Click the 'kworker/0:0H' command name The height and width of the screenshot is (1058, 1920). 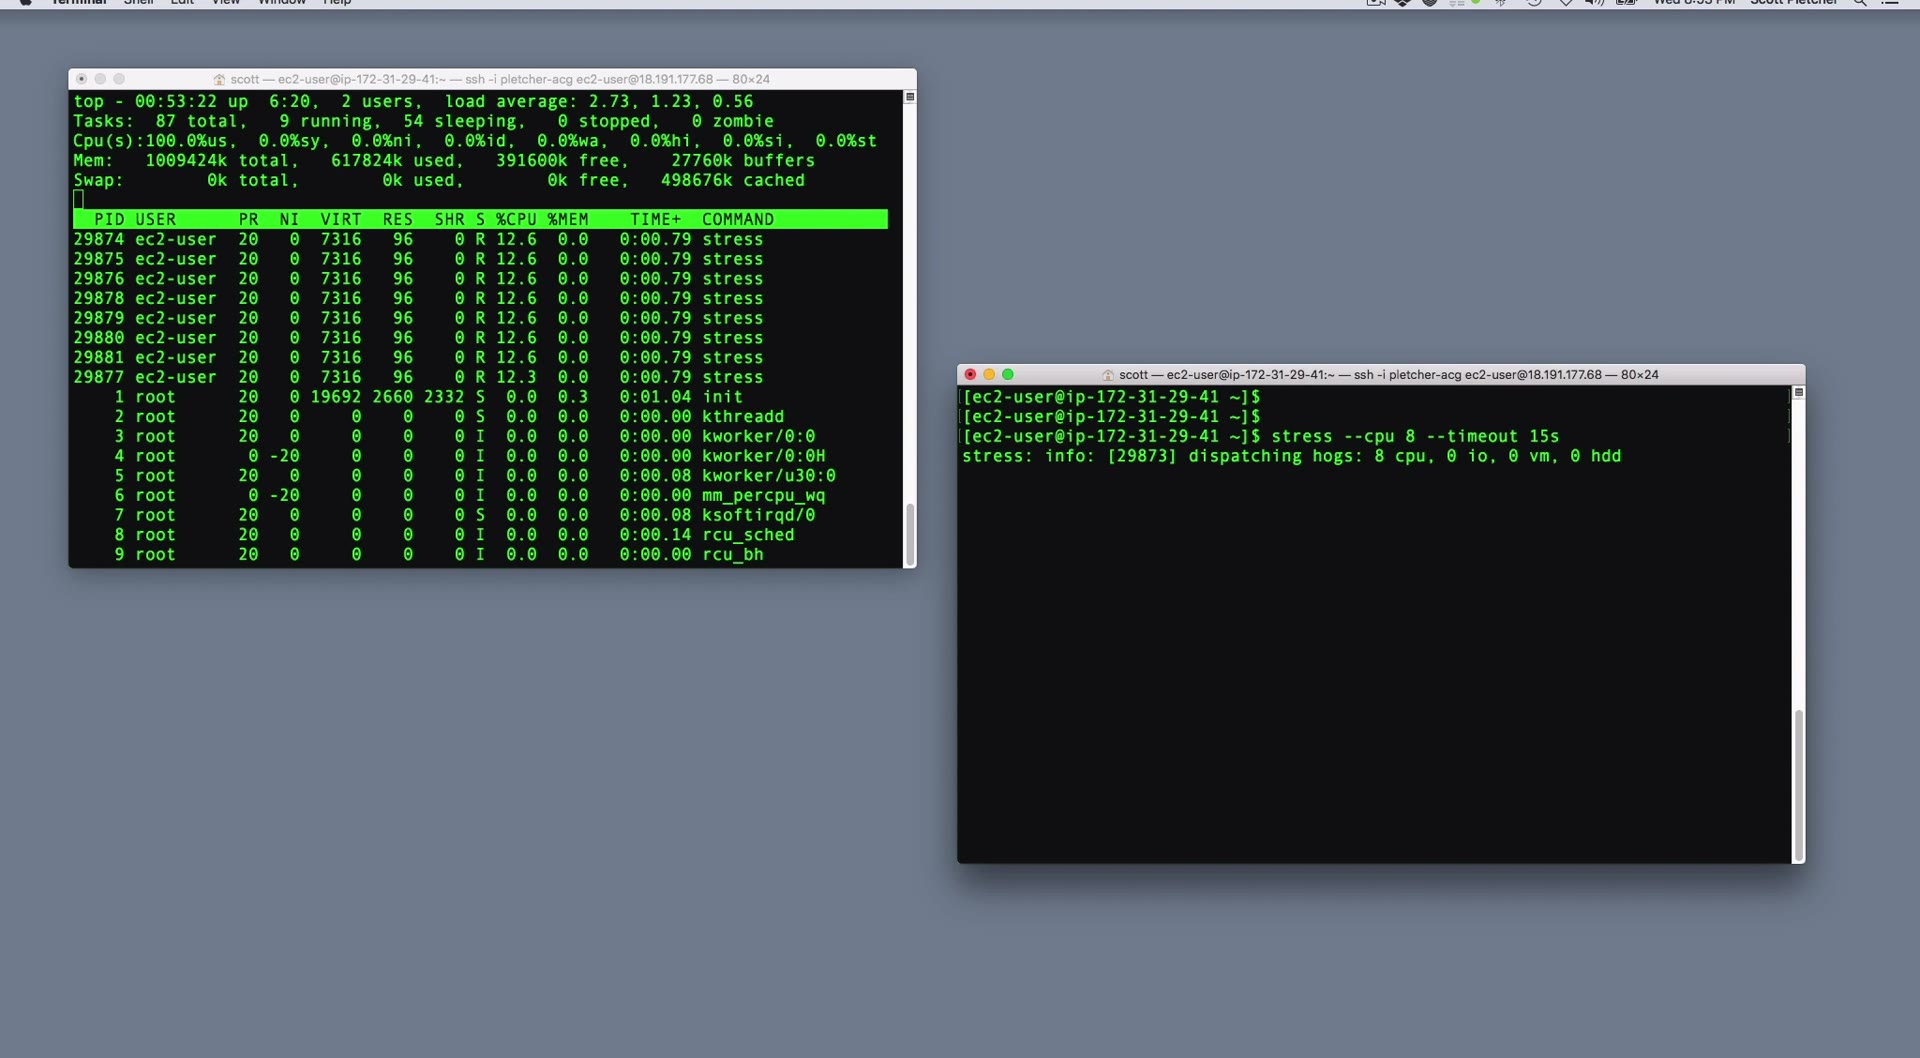764,456
